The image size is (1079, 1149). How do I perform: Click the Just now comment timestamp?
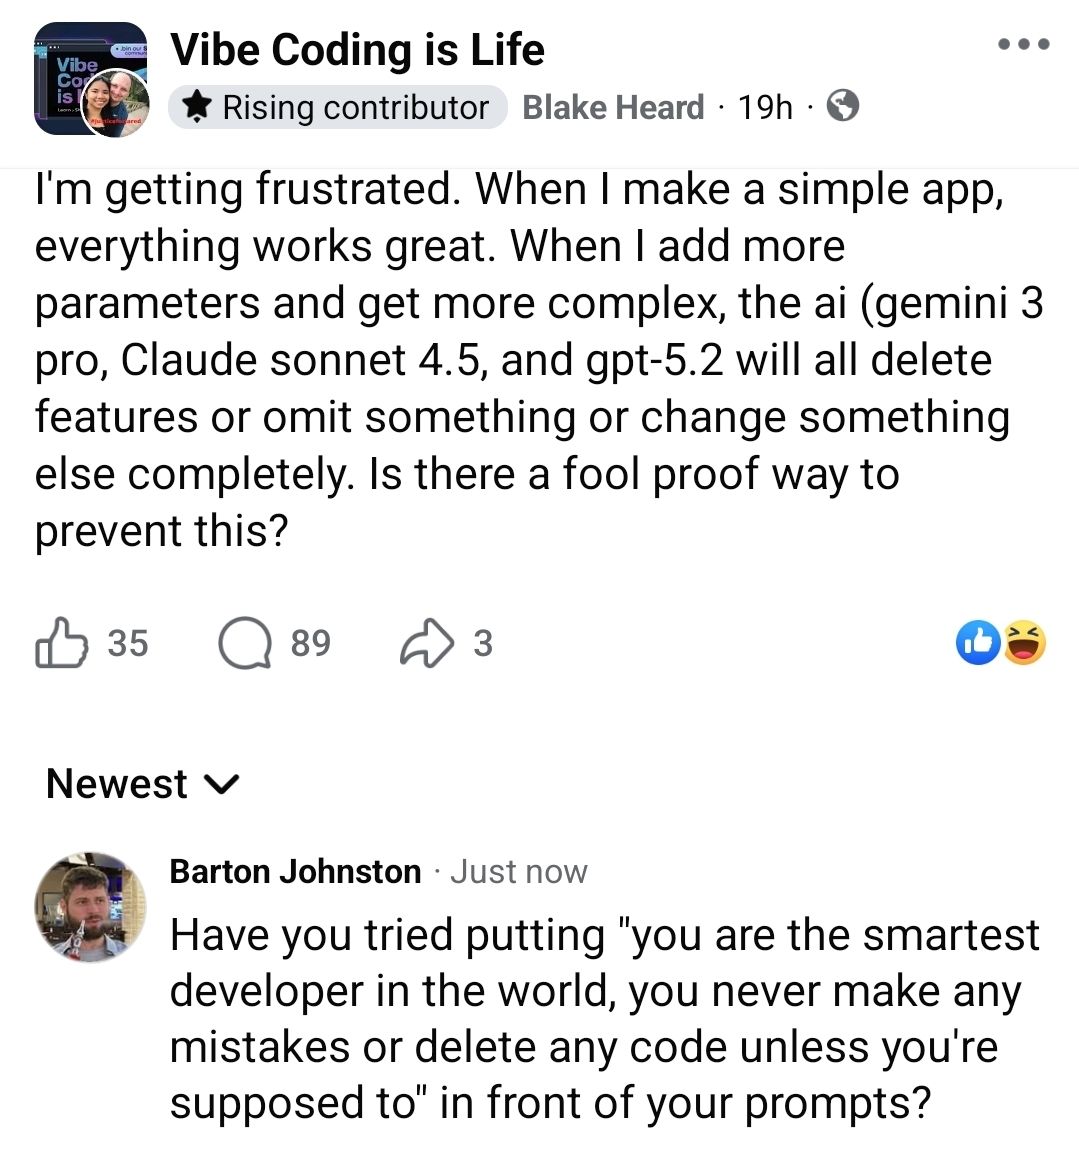(x=518, y=871)
